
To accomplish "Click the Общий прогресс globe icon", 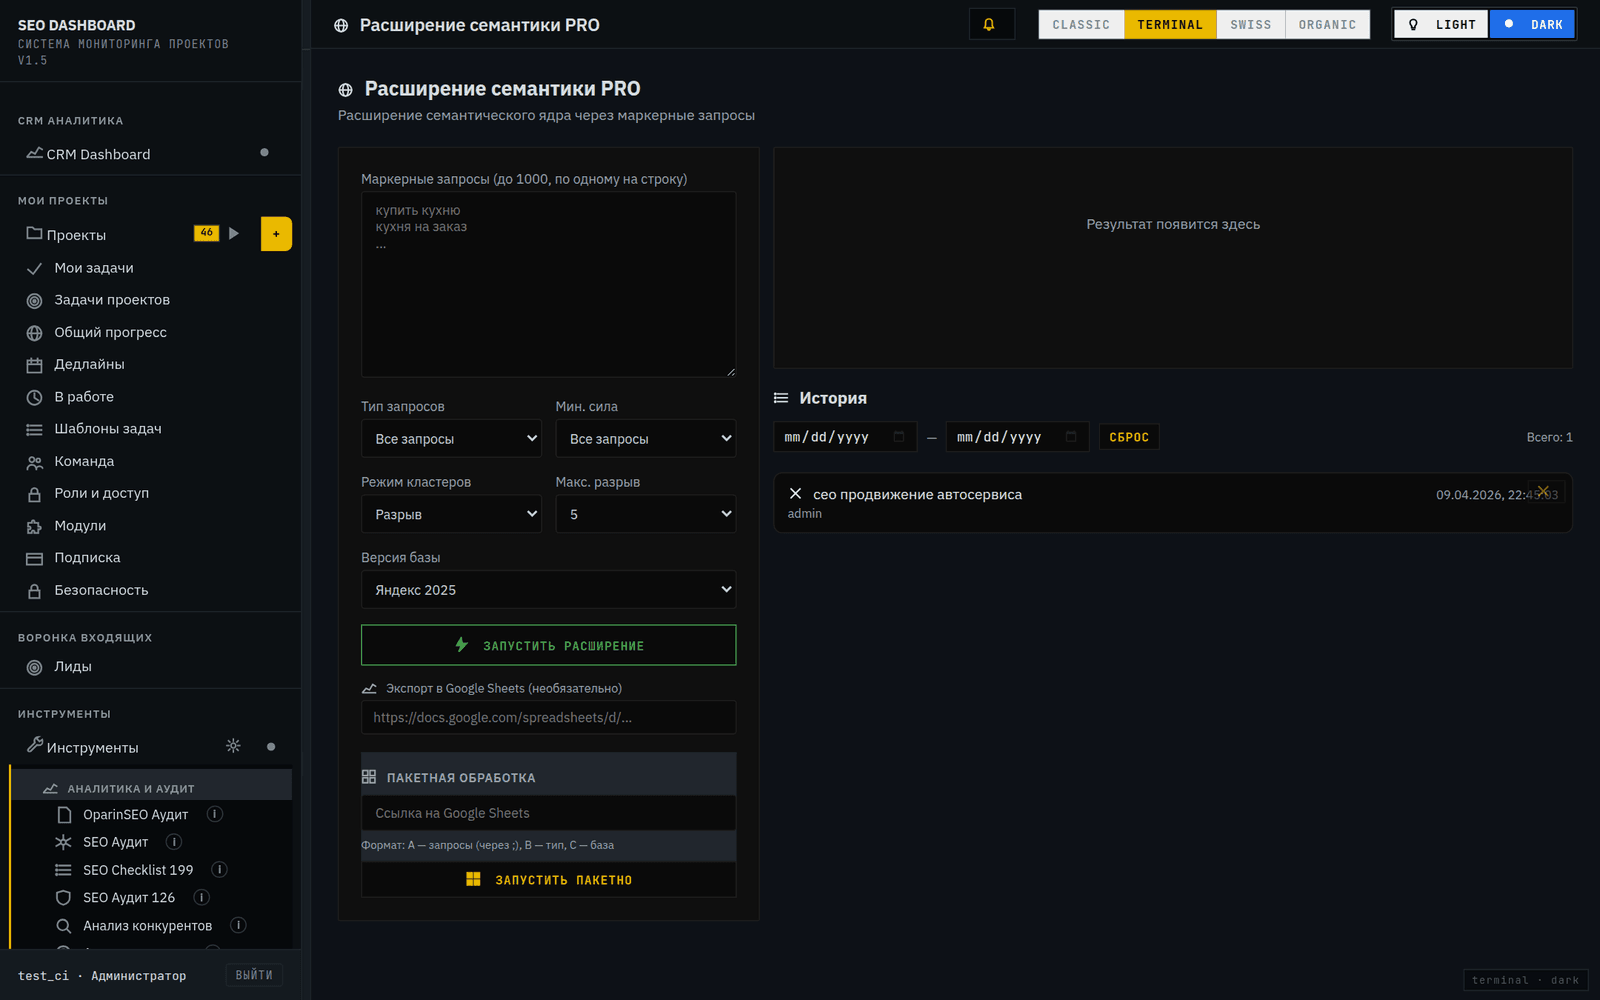I will click(34, 333).
